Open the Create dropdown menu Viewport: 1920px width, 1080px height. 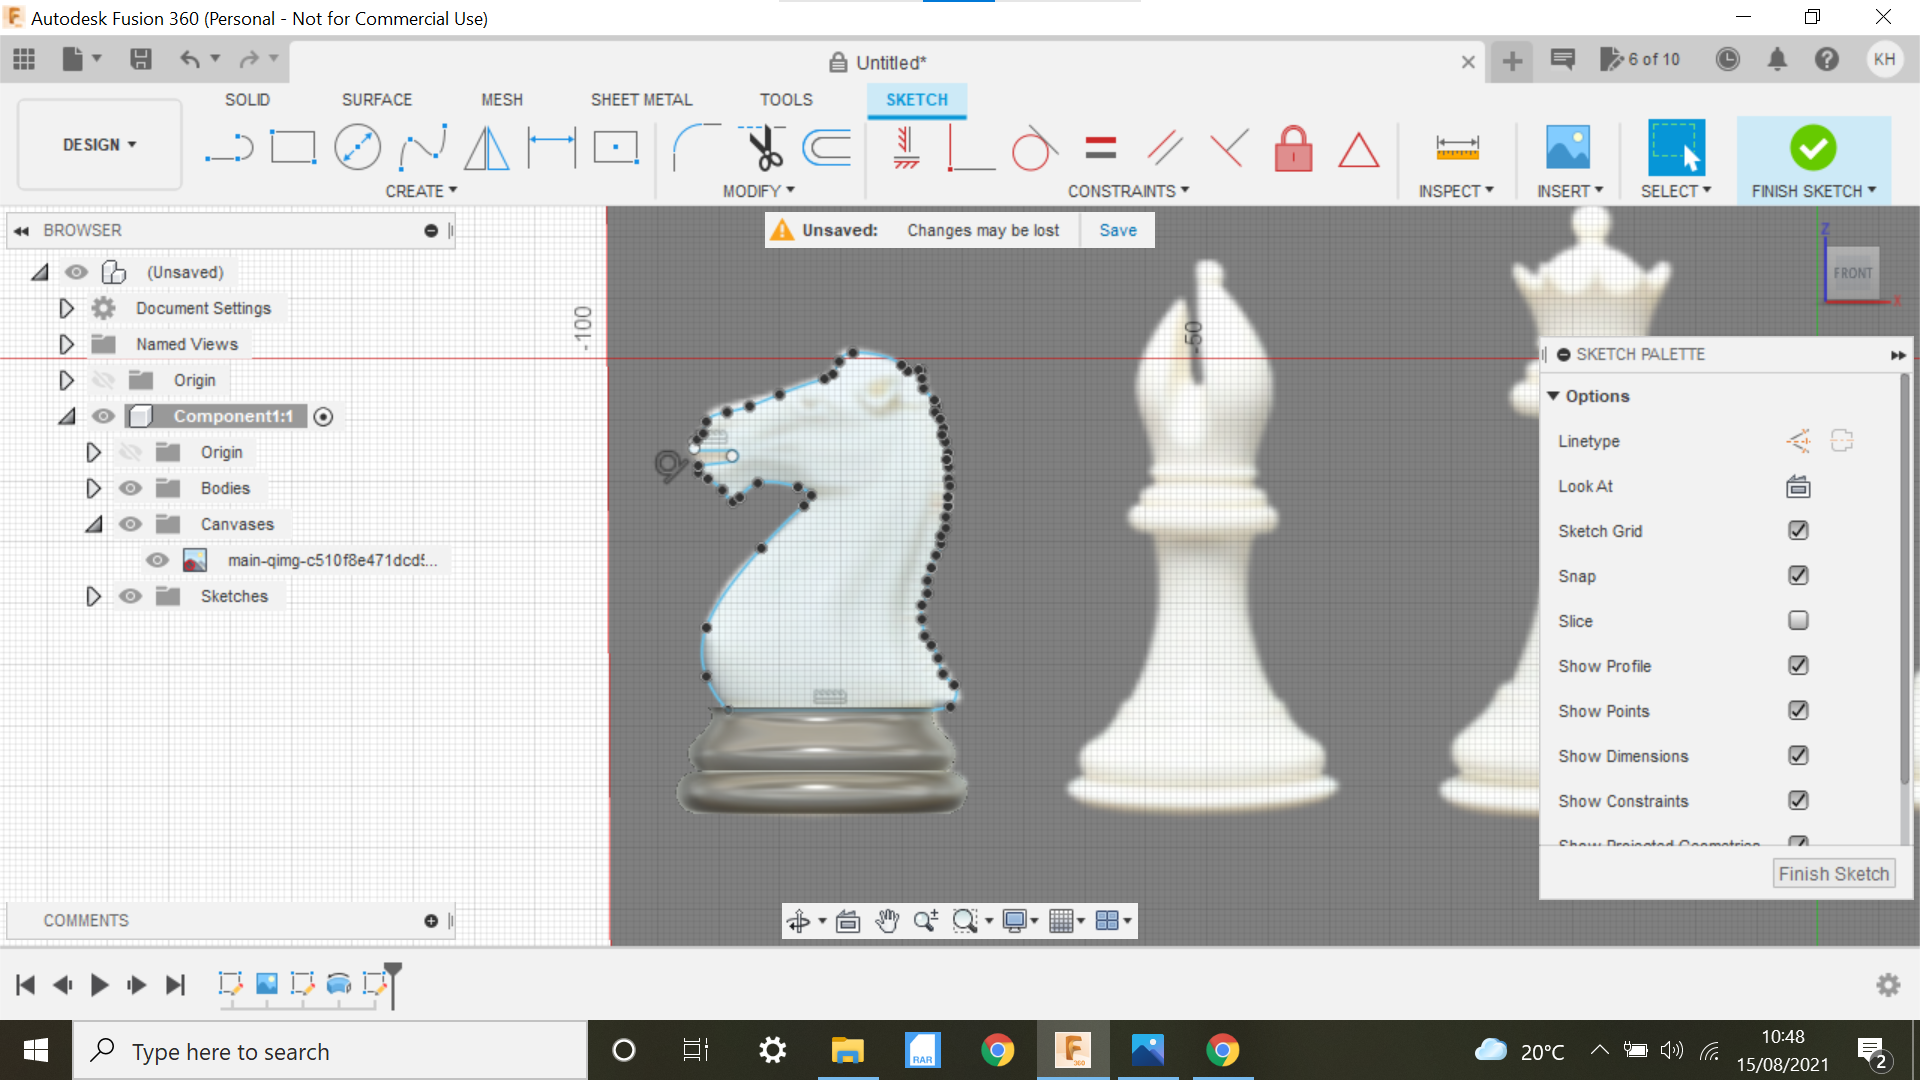421,190
